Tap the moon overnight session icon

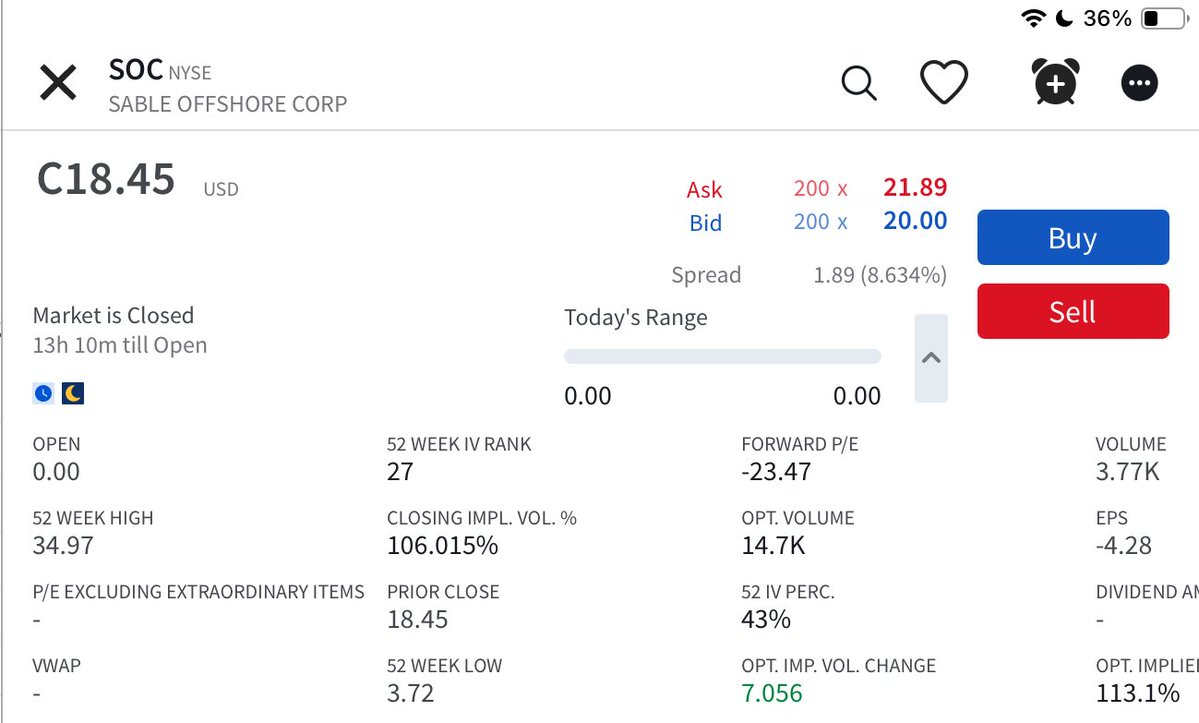73,393
